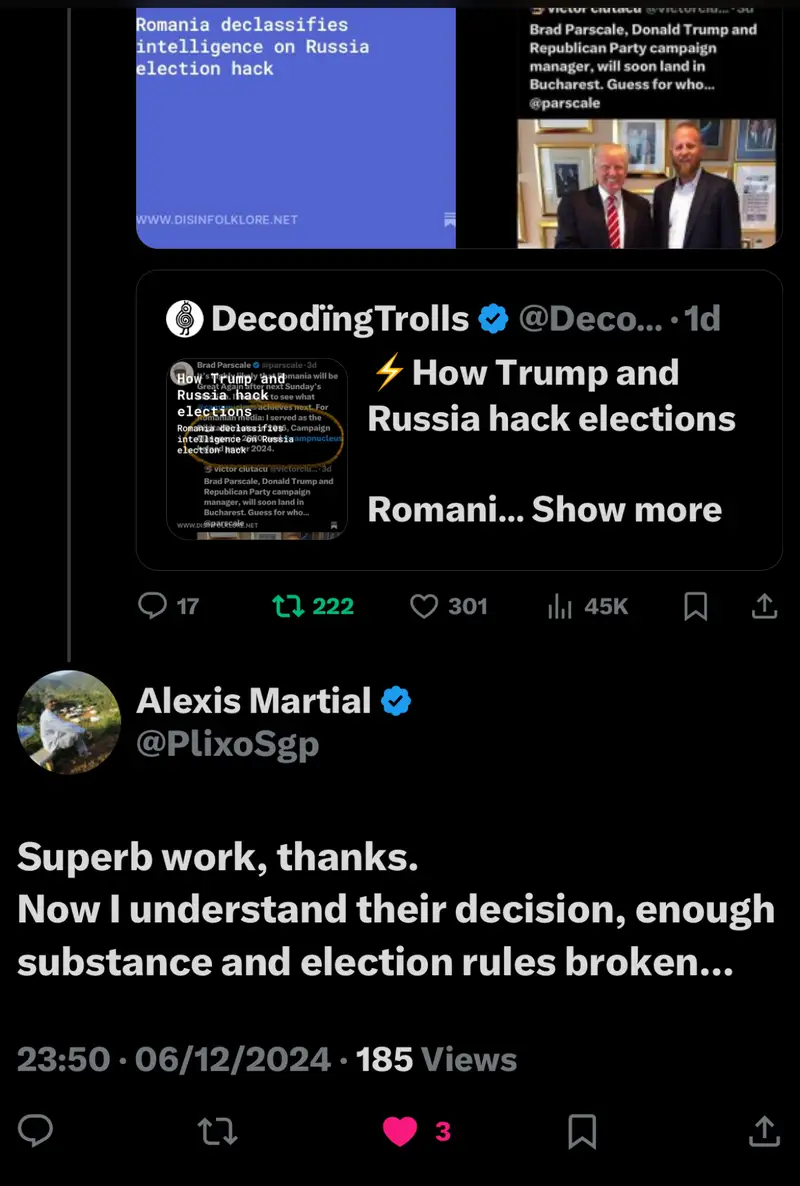Open the @PlixoSgp handle
The image size is (800, 1186).
pos(227,745)
